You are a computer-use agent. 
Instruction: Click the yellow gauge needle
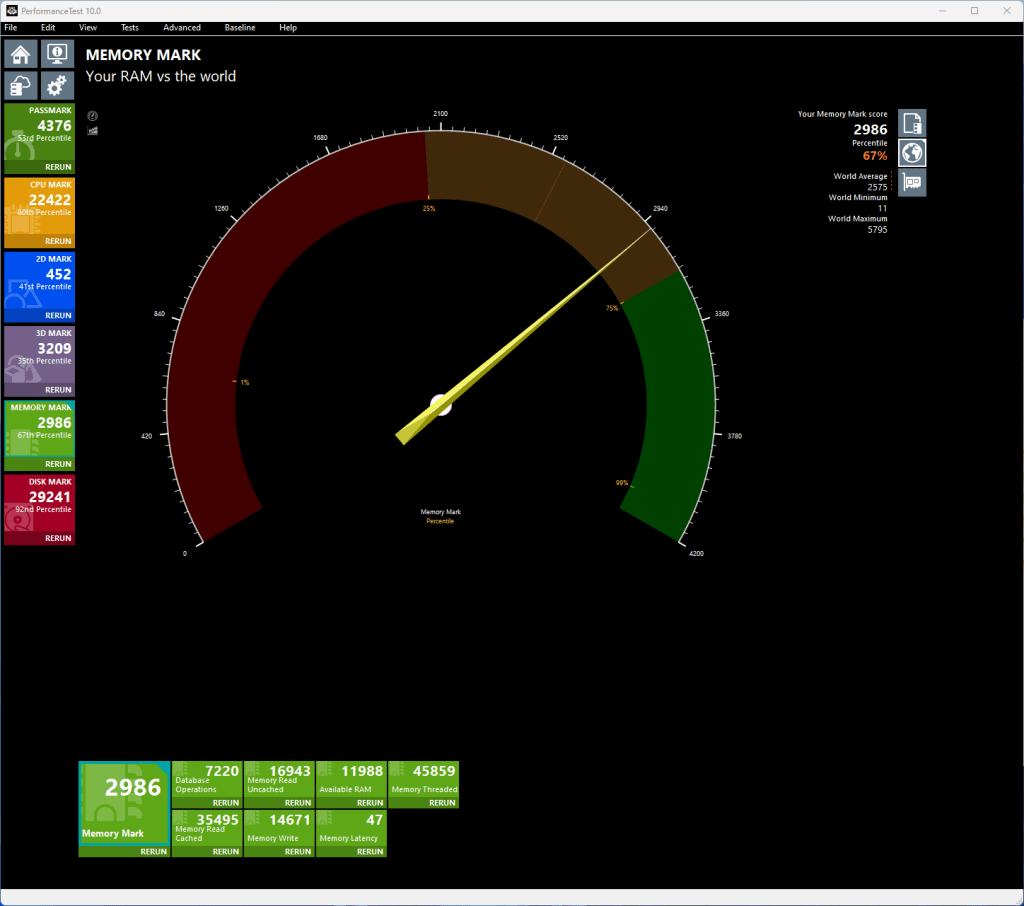tap(524, 336)
